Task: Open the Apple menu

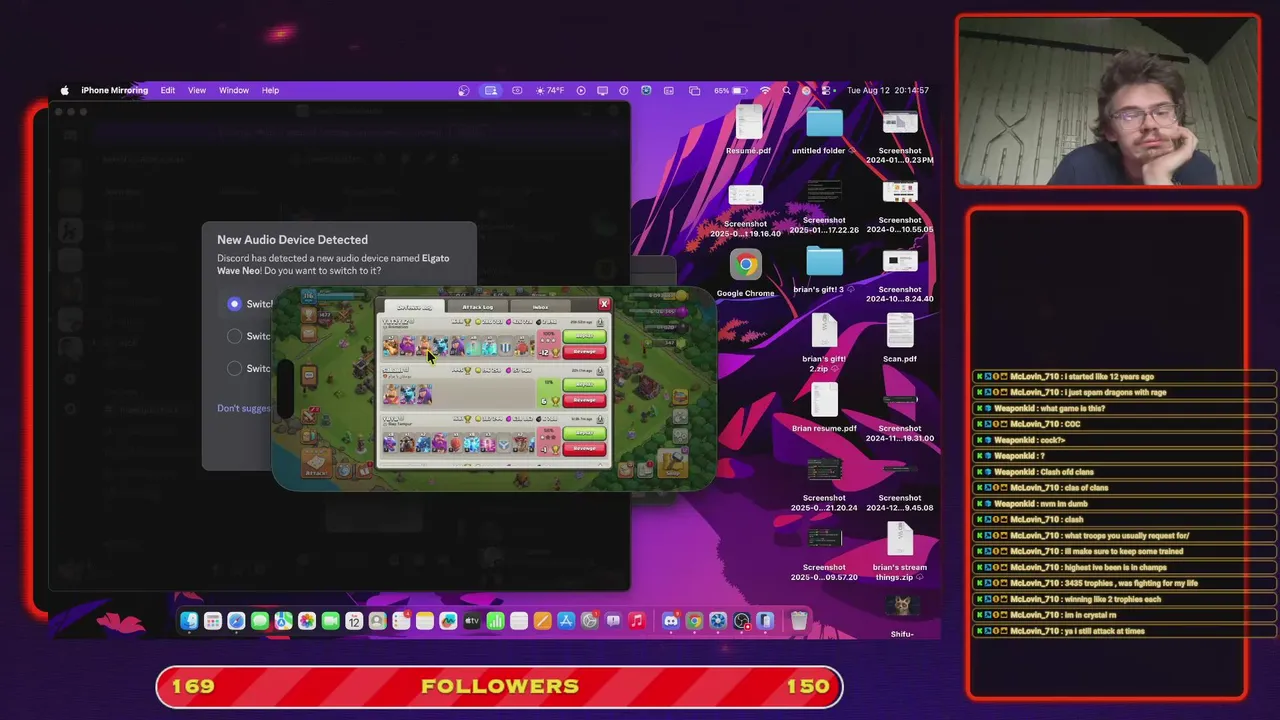Action: (65, 90)
